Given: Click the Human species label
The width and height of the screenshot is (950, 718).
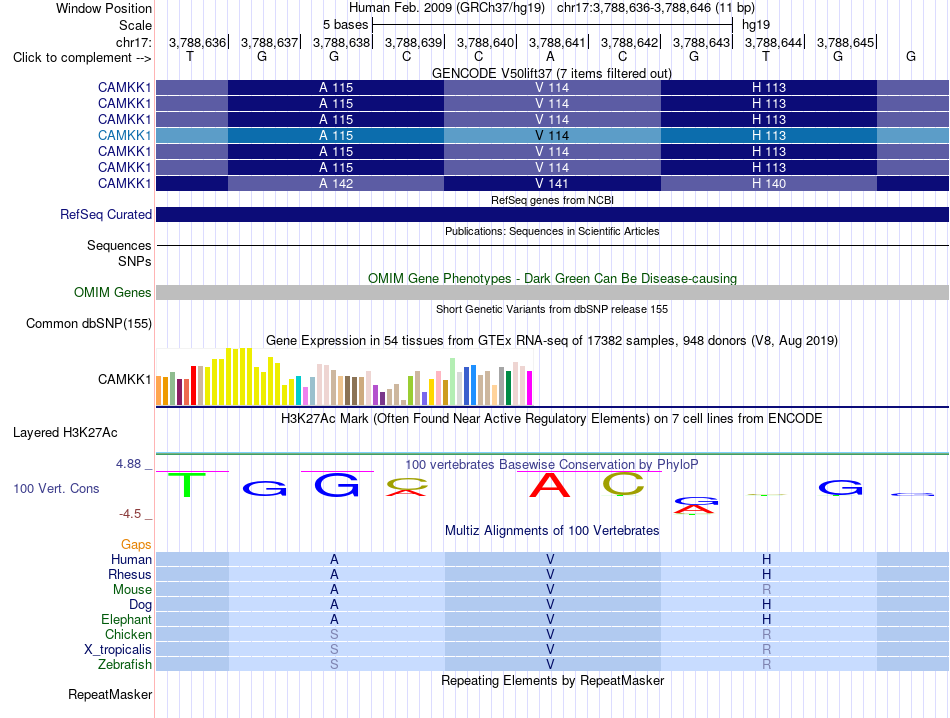Looking at the screenshot, I should [131, 559].
